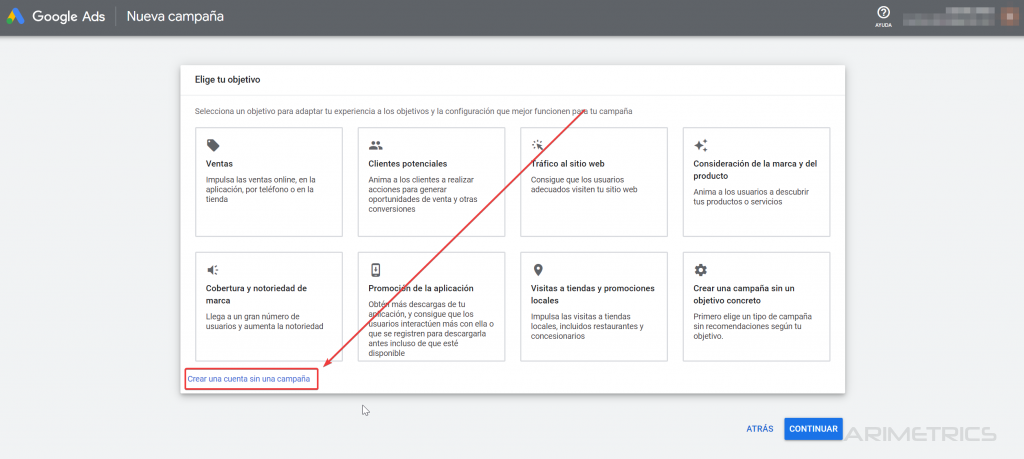Click the Promoción de la aplicación phone icon
1024x459 pixels.
[375, 270]
